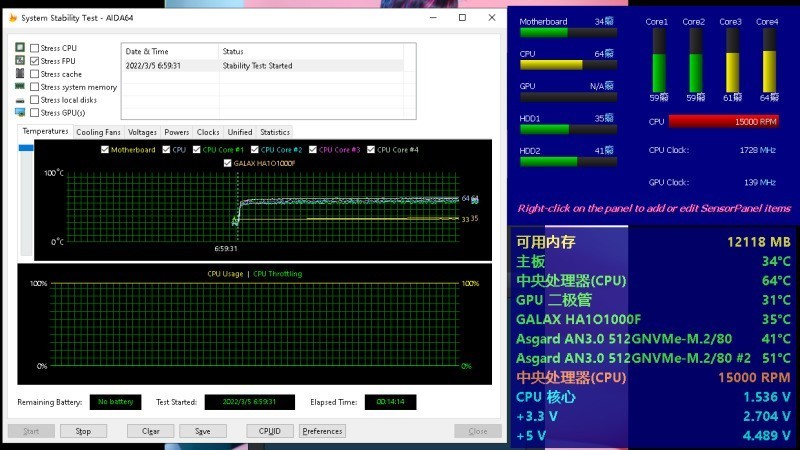
Task: Click the Stress GPU monitor icon
Action: (x=20, y=113)
